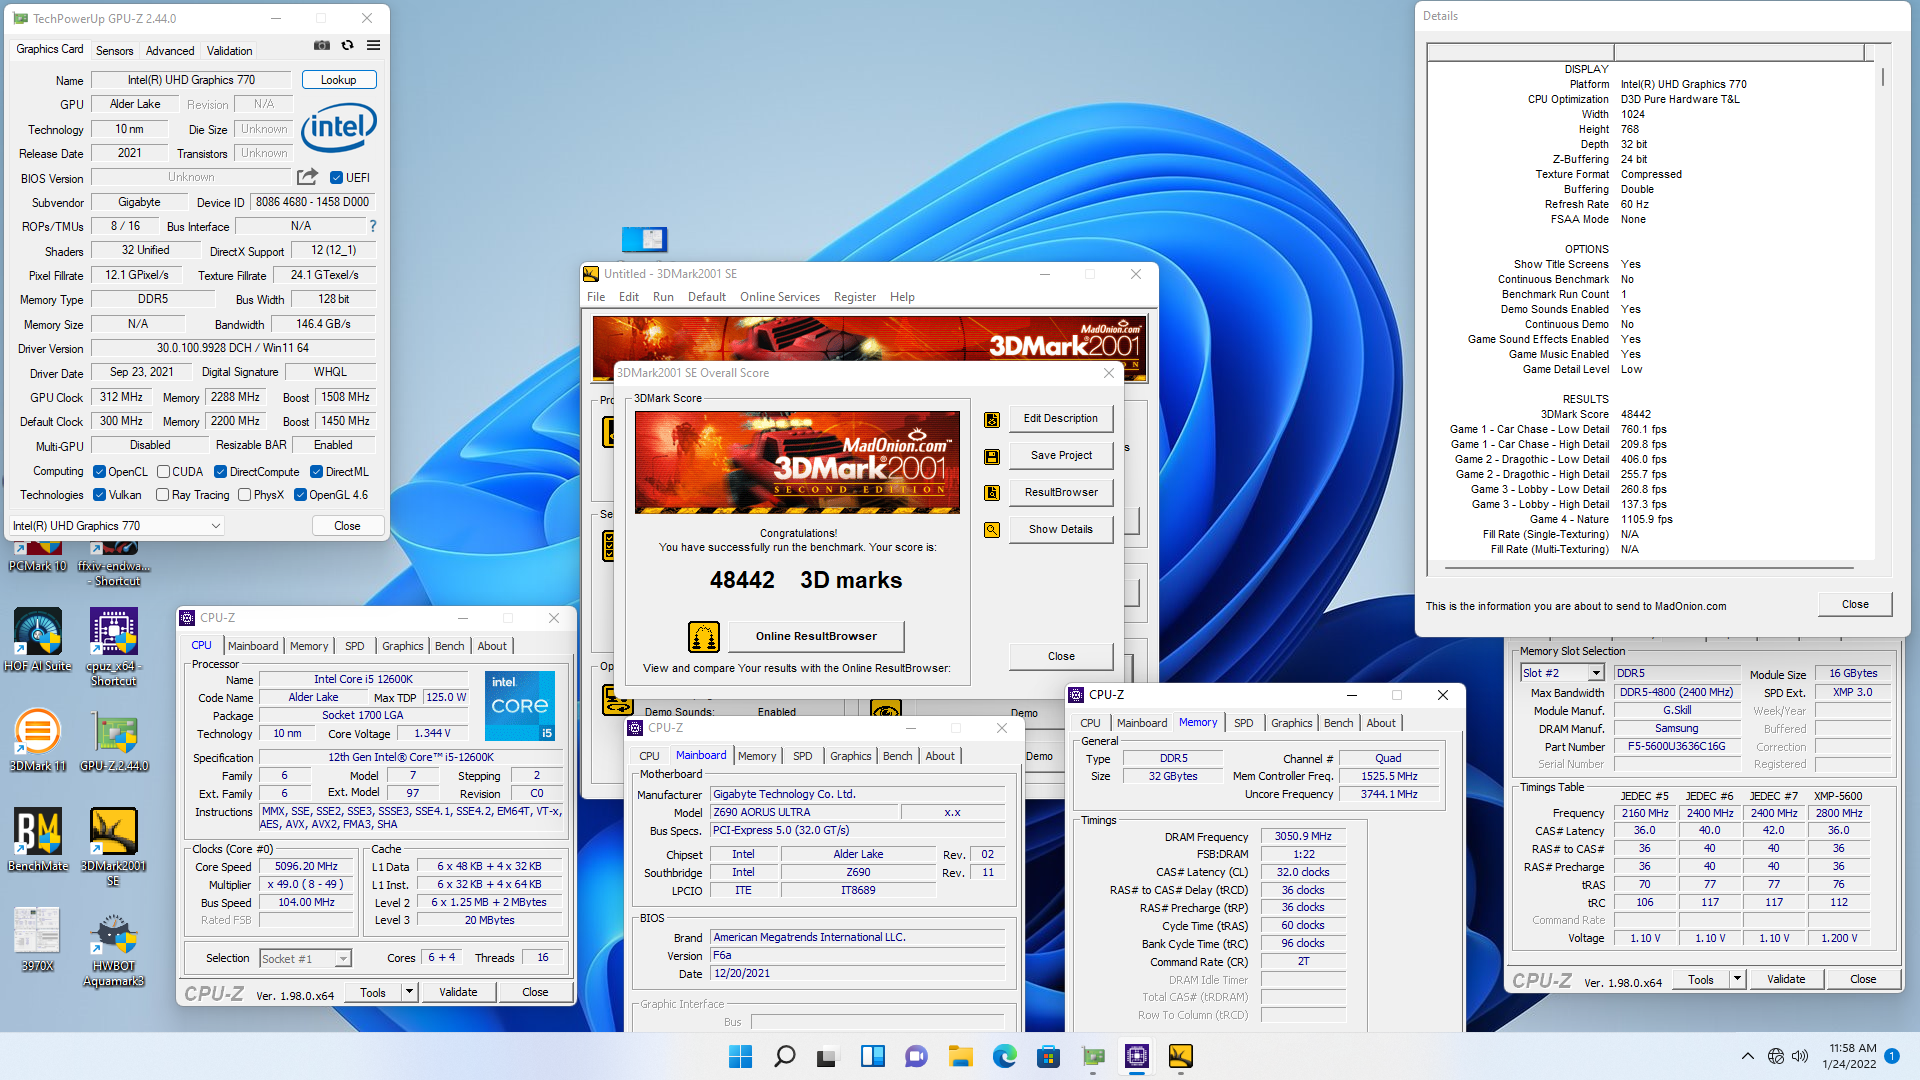1920x1080 pixels.
Task: Click the Show Details button
Action: (1061, 530)
